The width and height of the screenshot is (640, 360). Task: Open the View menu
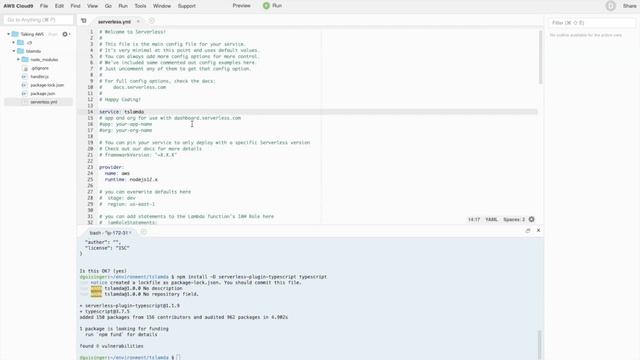pos(93,6)
